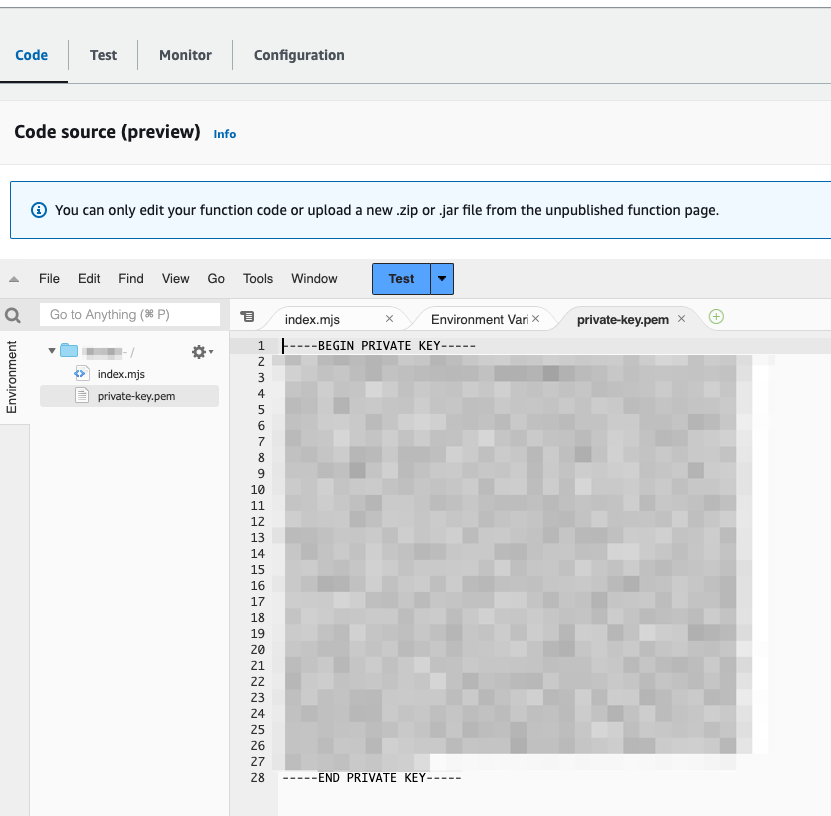The image size is (831, 816).
Task: Open the Test button dropdown arrow
Action: 442,279
